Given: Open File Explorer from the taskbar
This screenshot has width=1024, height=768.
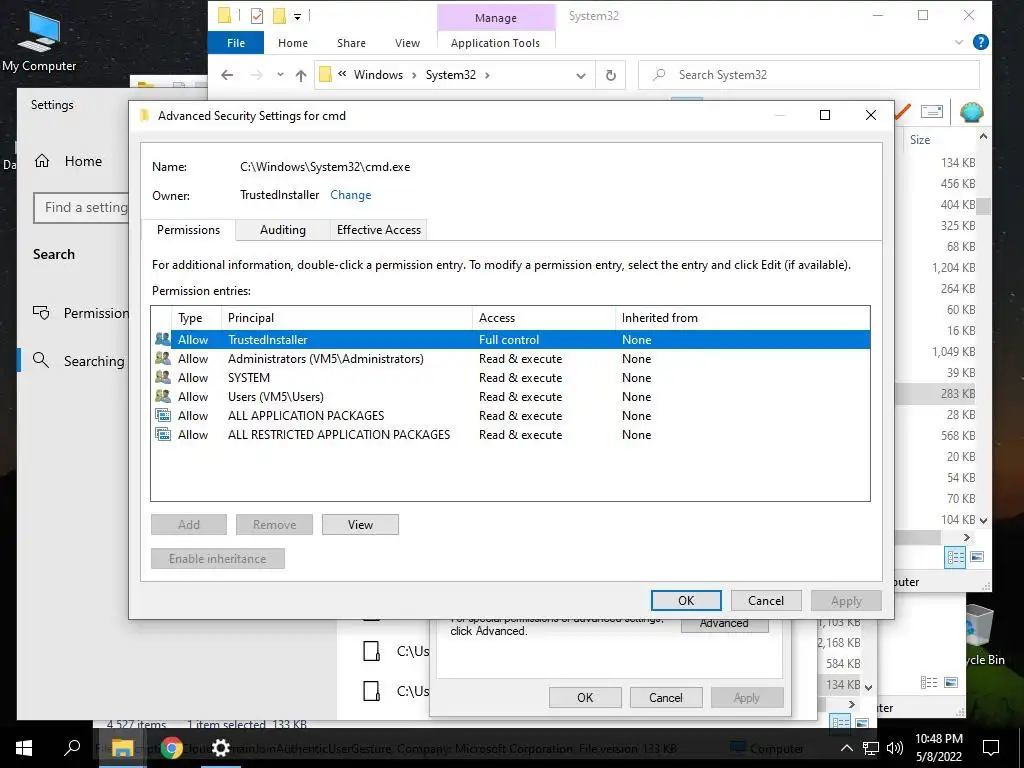Looking at the screenshot, I should tap(122, 748).
